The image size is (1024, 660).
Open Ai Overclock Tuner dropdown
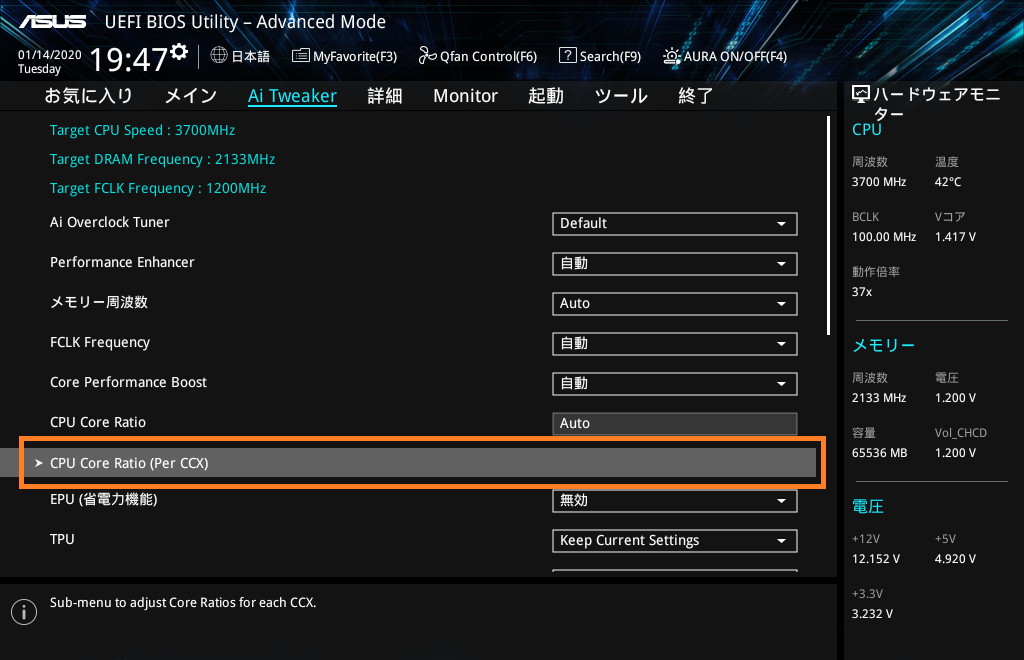click(675, 224)
